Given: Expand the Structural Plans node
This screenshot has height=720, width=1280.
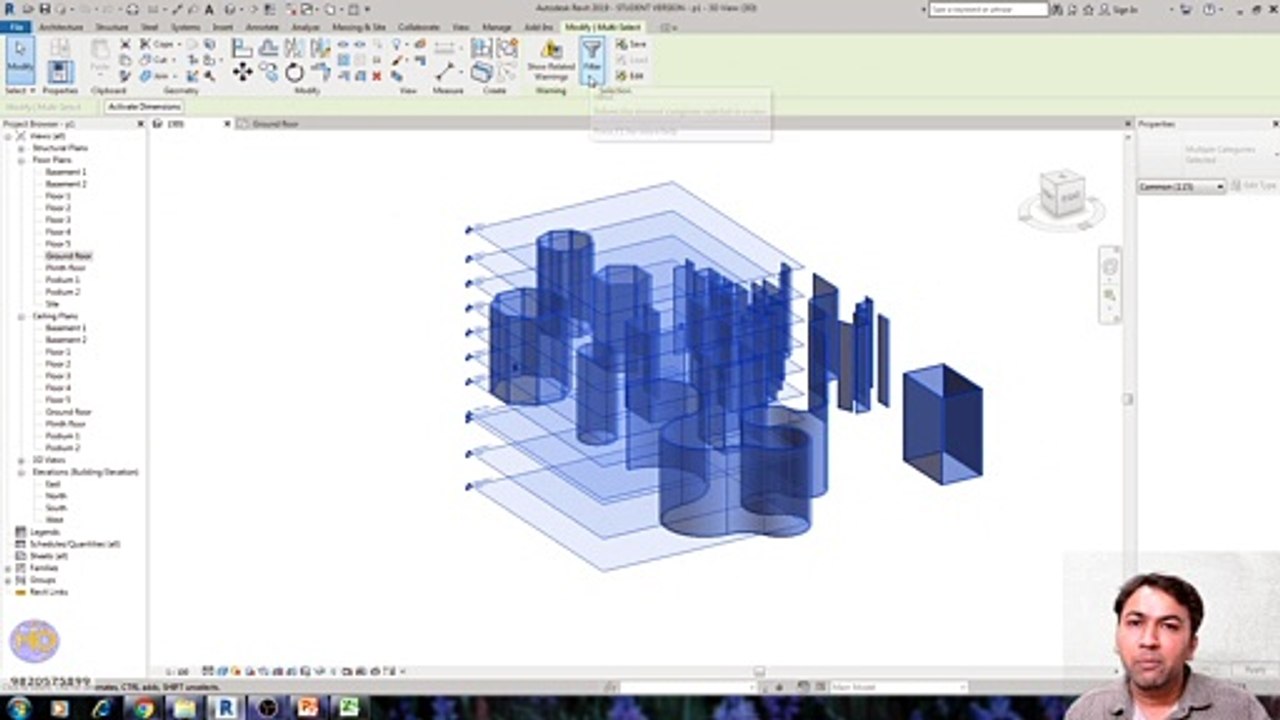Looking at the screenshot, I should point(21,148).
